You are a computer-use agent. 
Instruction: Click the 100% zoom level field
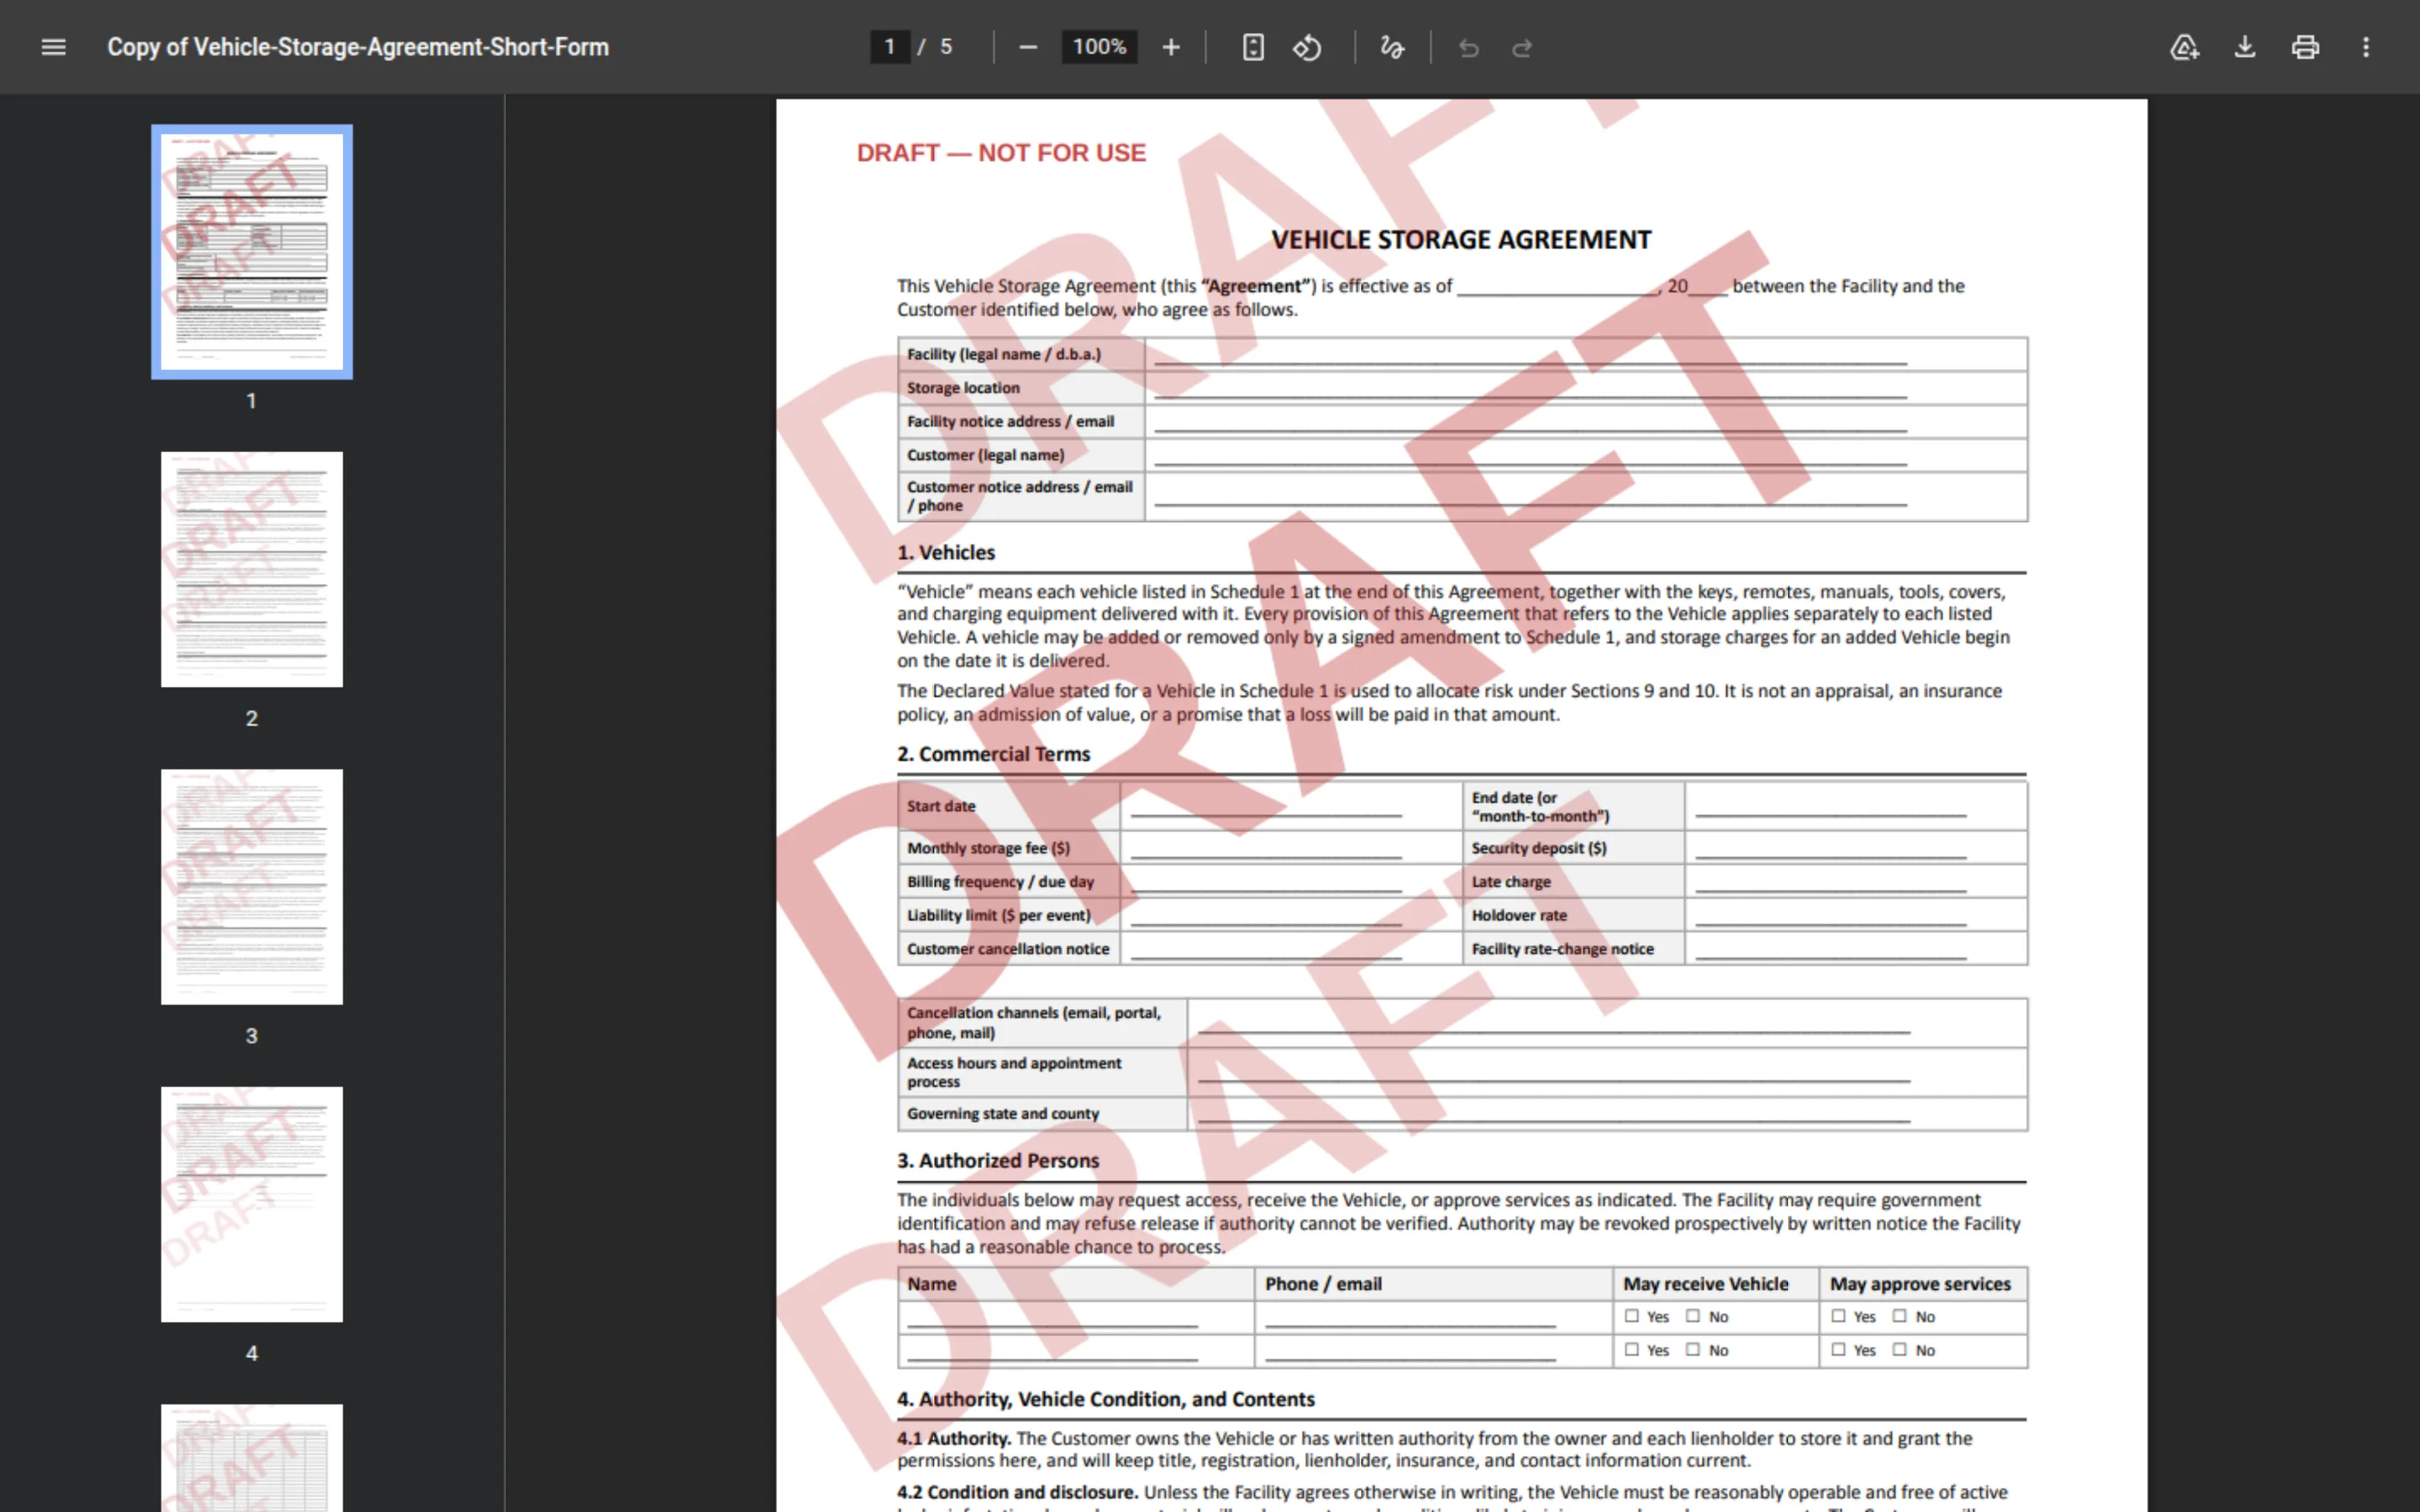[x=1099, y=47]
